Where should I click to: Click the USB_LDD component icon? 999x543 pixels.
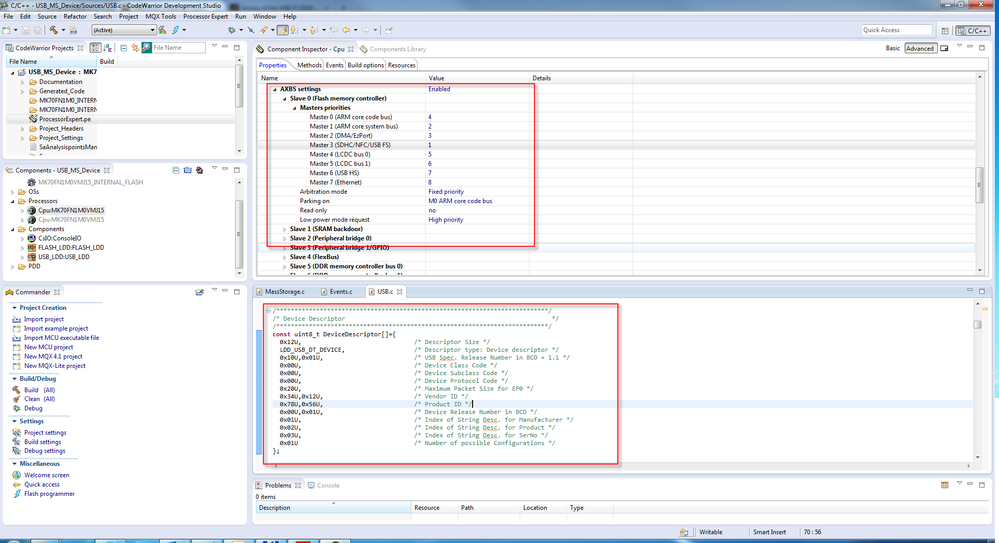31,257
